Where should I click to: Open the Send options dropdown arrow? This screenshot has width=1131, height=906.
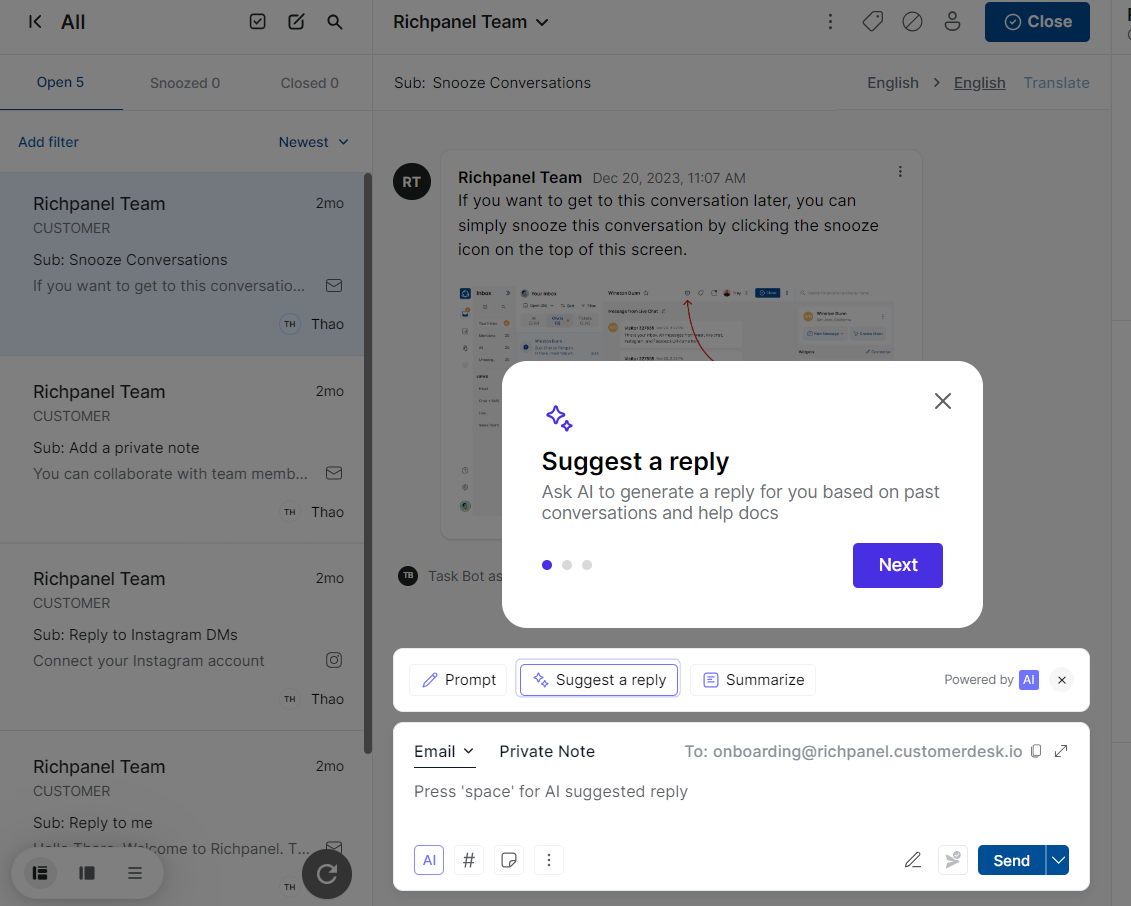point(1058,860)
